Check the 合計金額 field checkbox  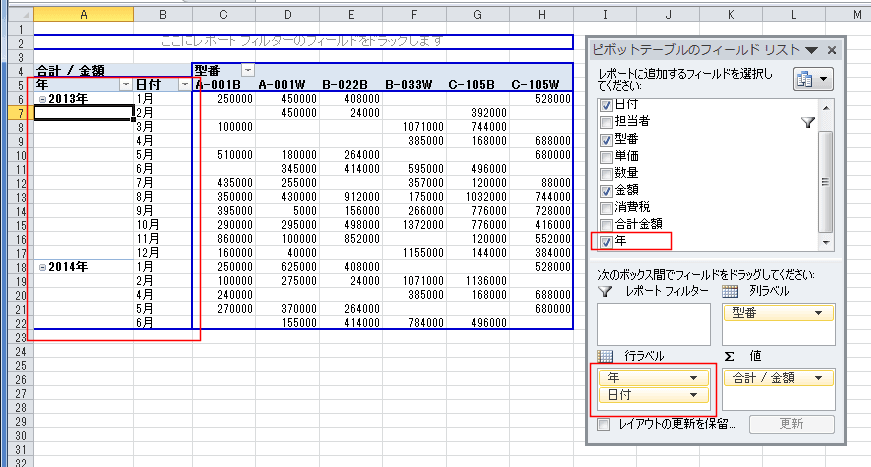[606, 225]
